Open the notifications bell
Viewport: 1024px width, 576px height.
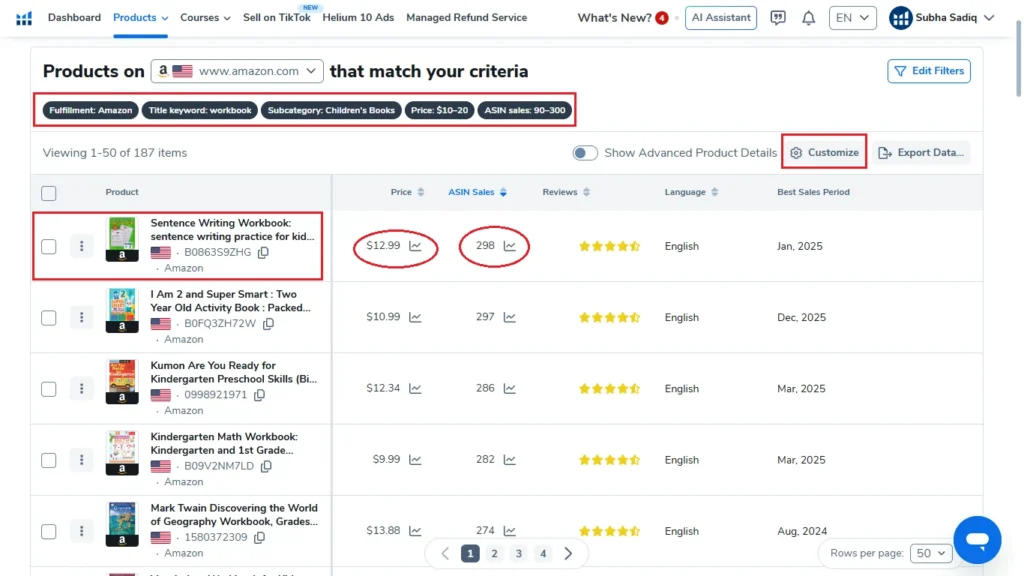tap(809, 17)
